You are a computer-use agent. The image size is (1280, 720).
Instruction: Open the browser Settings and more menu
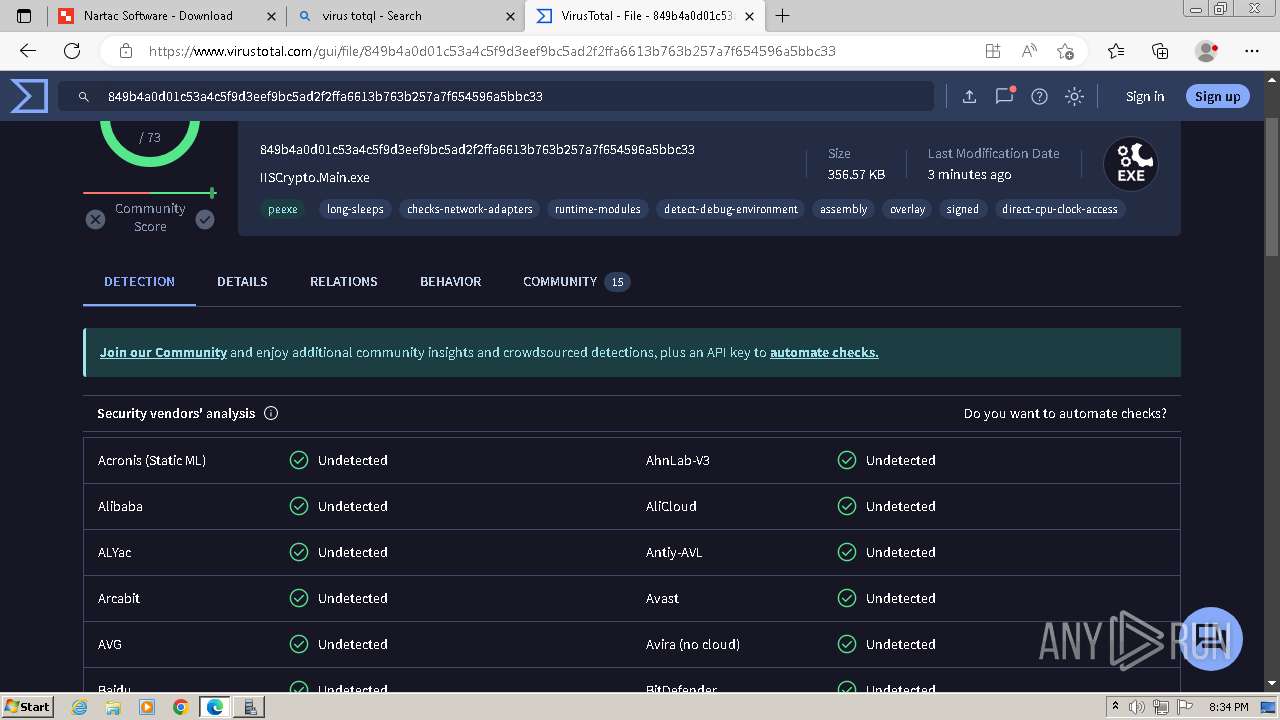point(1252,51)
